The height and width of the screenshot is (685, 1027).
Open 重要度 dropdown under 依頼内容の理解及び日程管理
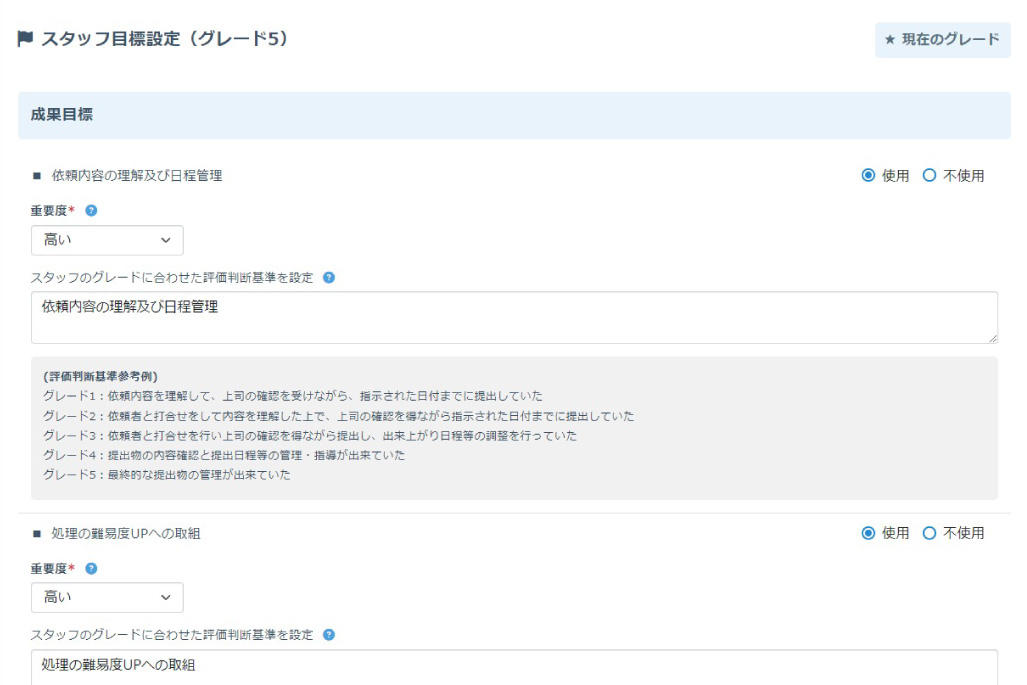pos(107,240)
